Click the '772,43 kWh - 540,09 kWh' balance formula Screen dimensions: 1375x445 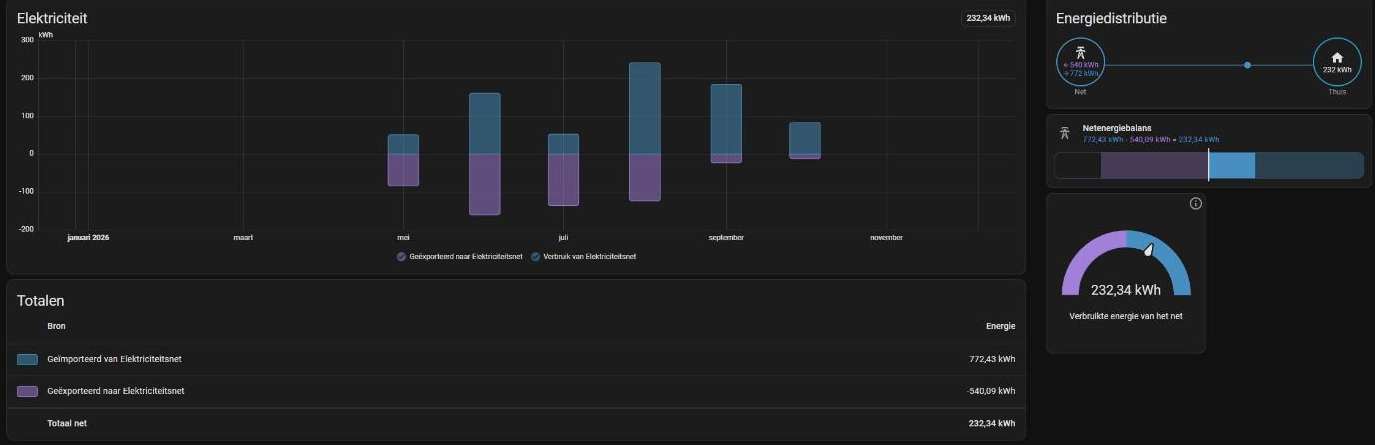pyautogui.click(x=1151, y=139)
